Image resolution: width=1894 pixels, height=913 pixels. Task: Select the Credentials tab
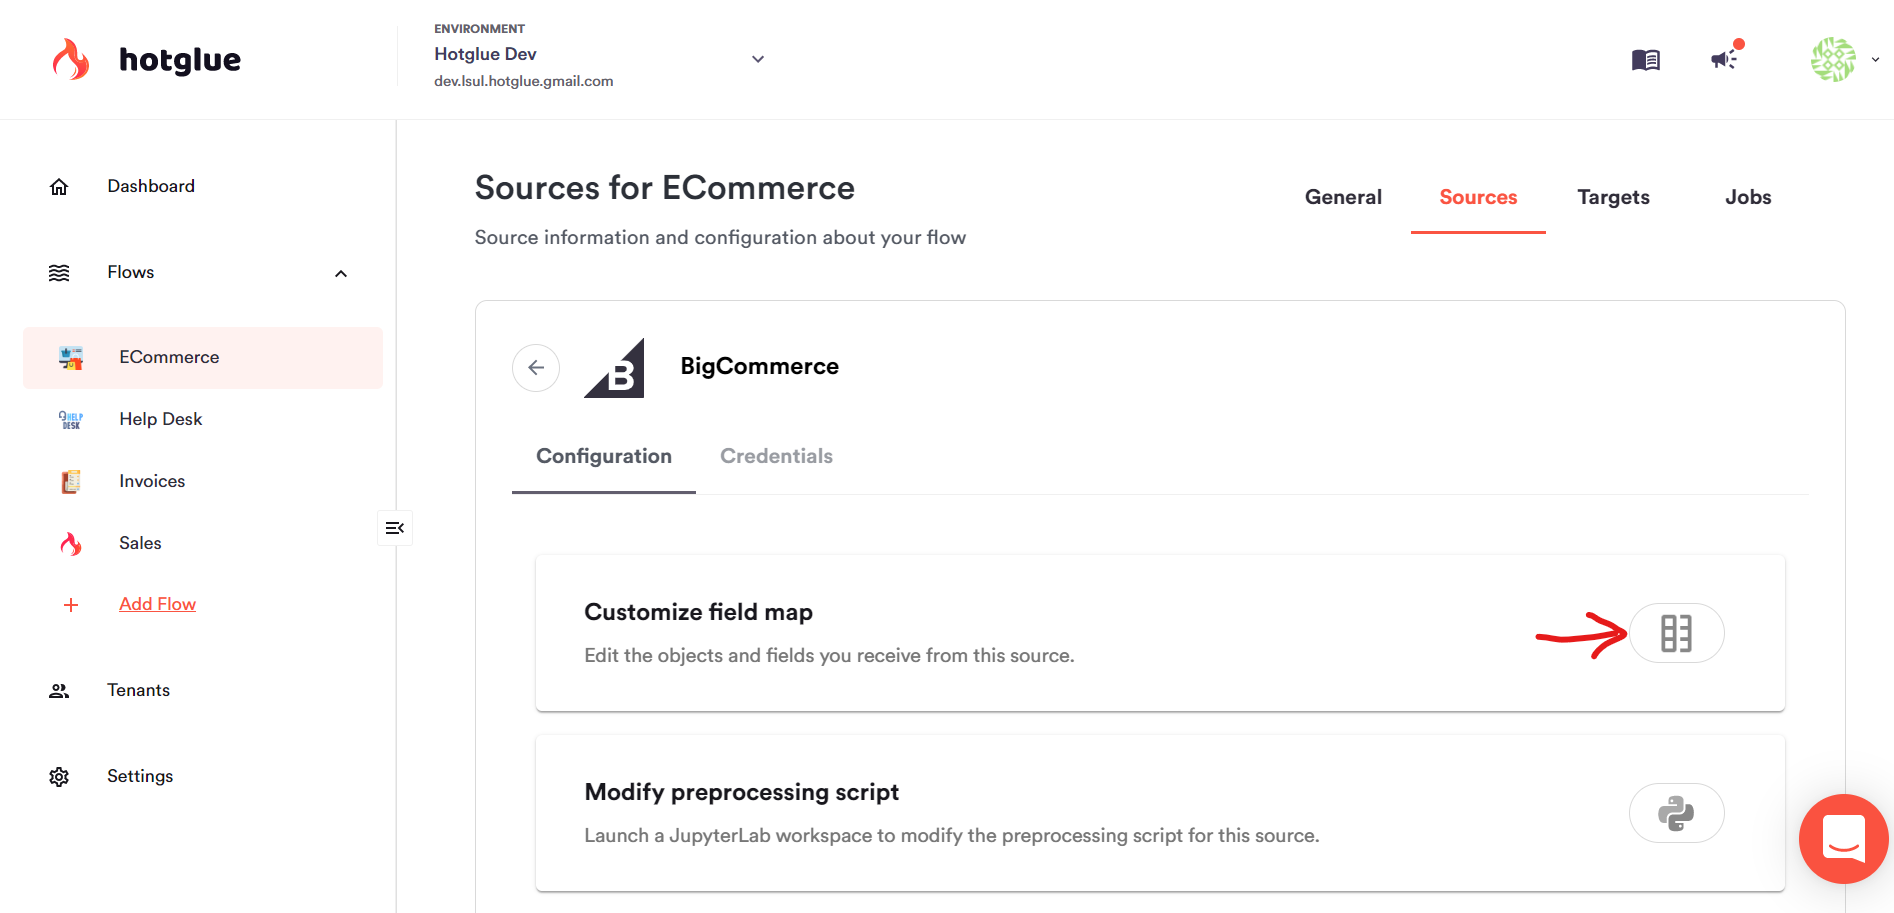[x=776, y=456]
